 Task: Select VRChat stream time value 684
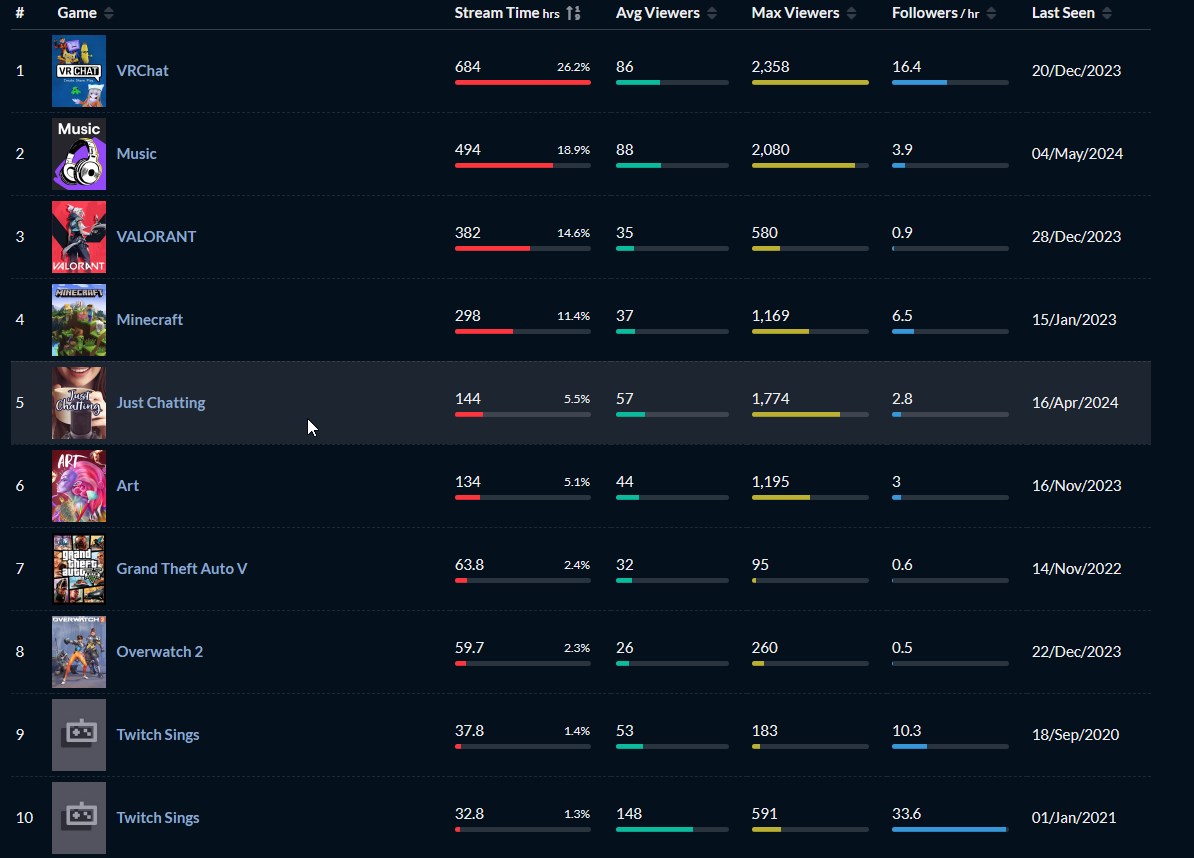click(x=468, y=67)
